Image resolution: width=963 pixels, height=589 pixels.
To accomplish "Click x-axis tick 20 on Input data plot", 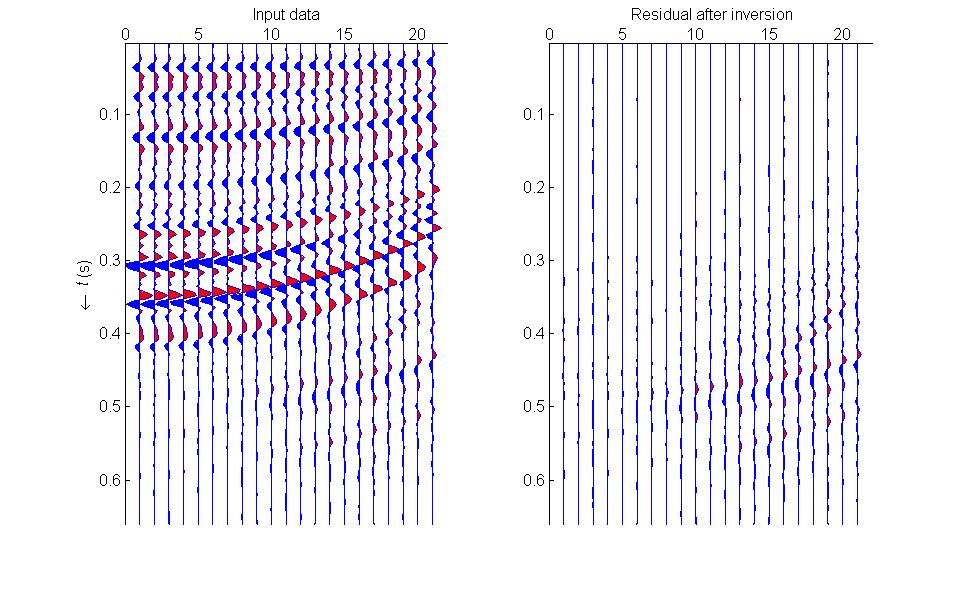I will 417,34.
